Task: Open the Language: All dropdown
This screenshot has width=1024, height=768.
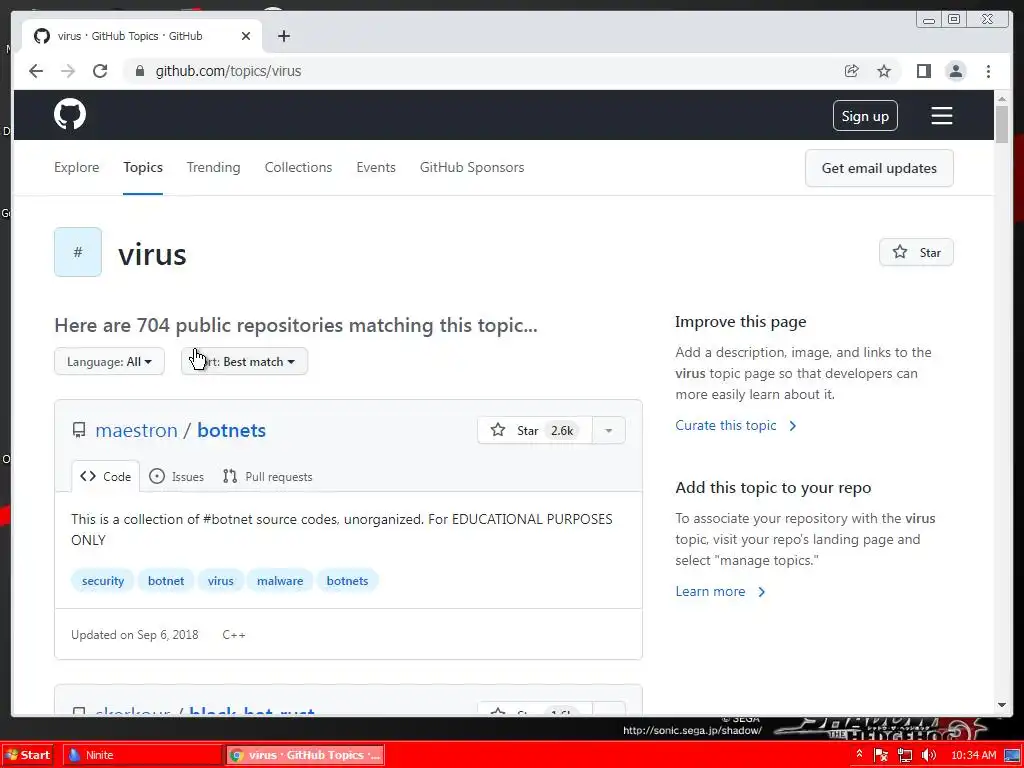Action: pos(109,362)
